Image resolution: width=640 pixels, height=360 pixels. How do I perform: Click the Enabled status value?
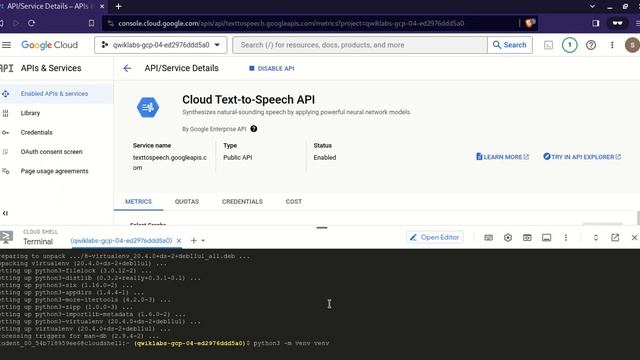coord(324,158)
